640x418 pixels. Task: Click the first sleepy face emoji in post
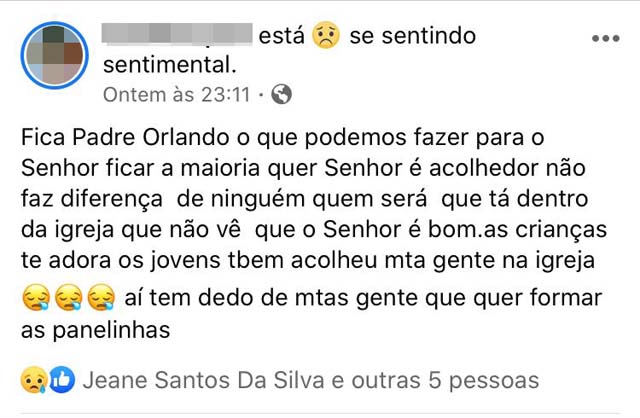[x=36, y=298]
